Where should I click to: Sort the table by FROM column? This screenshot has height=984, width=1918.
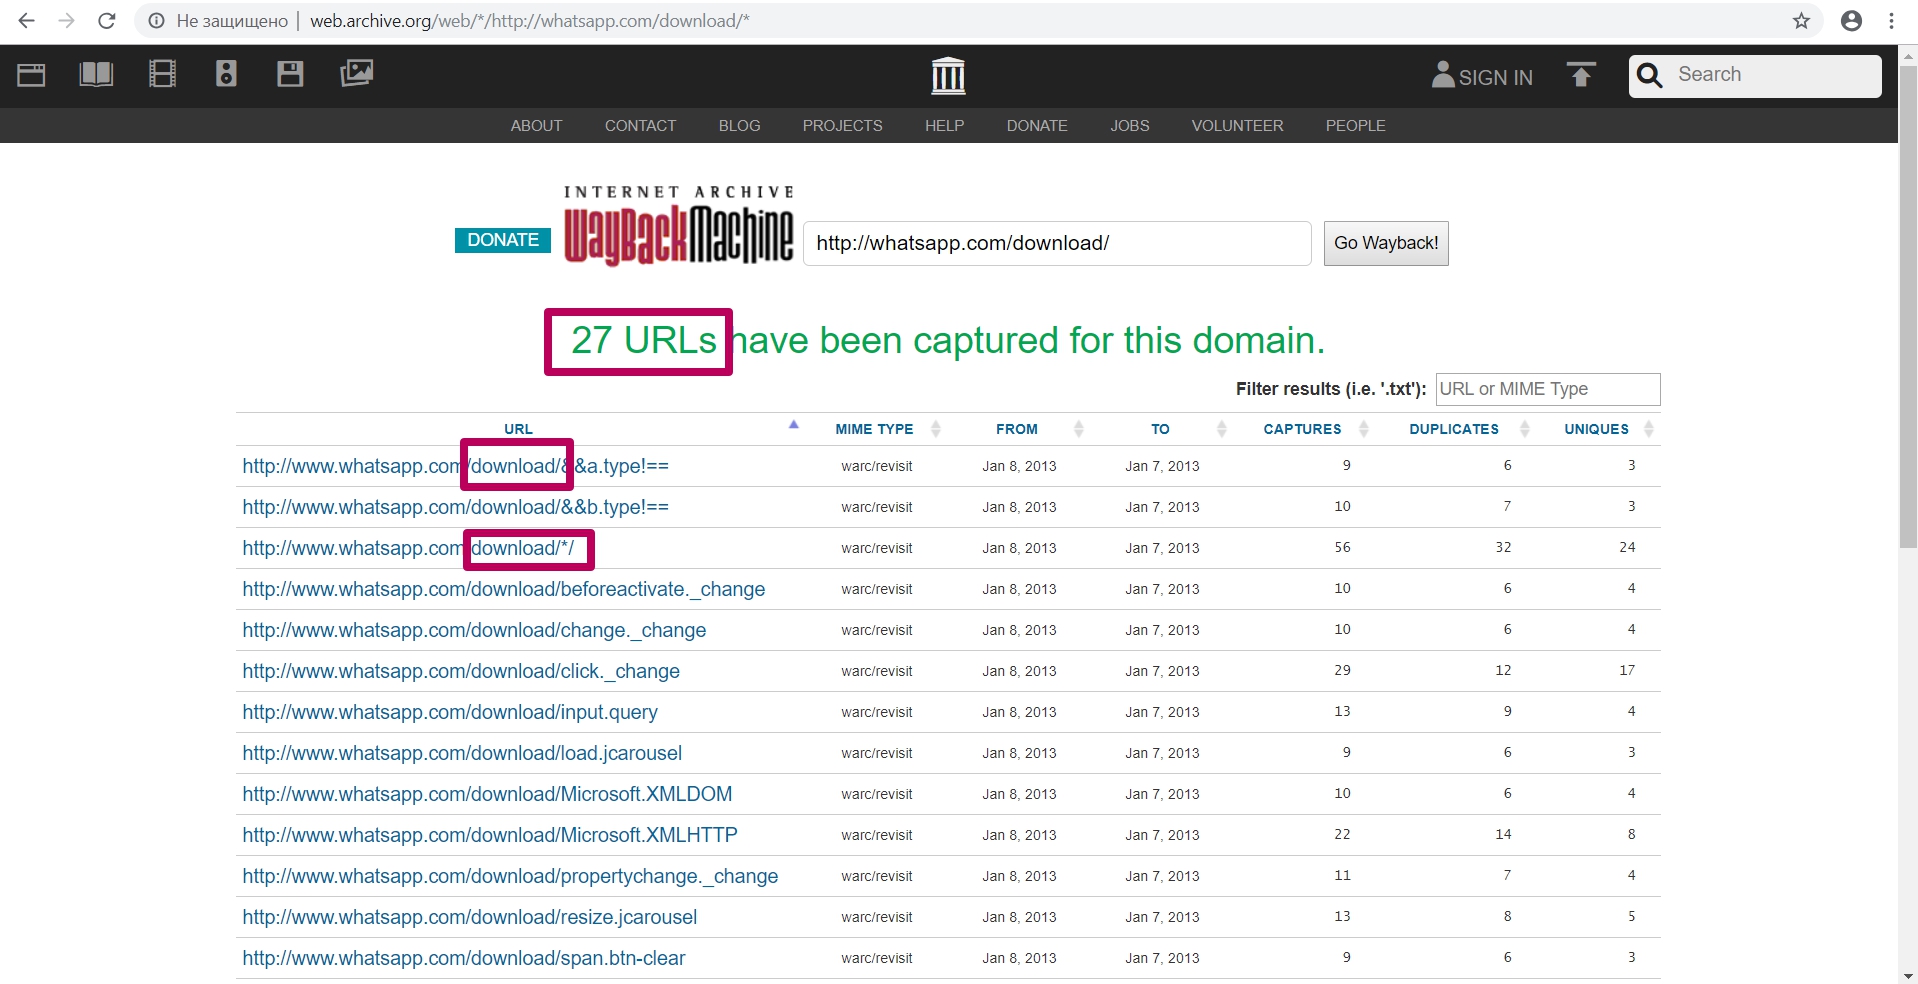tap(1017, 429)
